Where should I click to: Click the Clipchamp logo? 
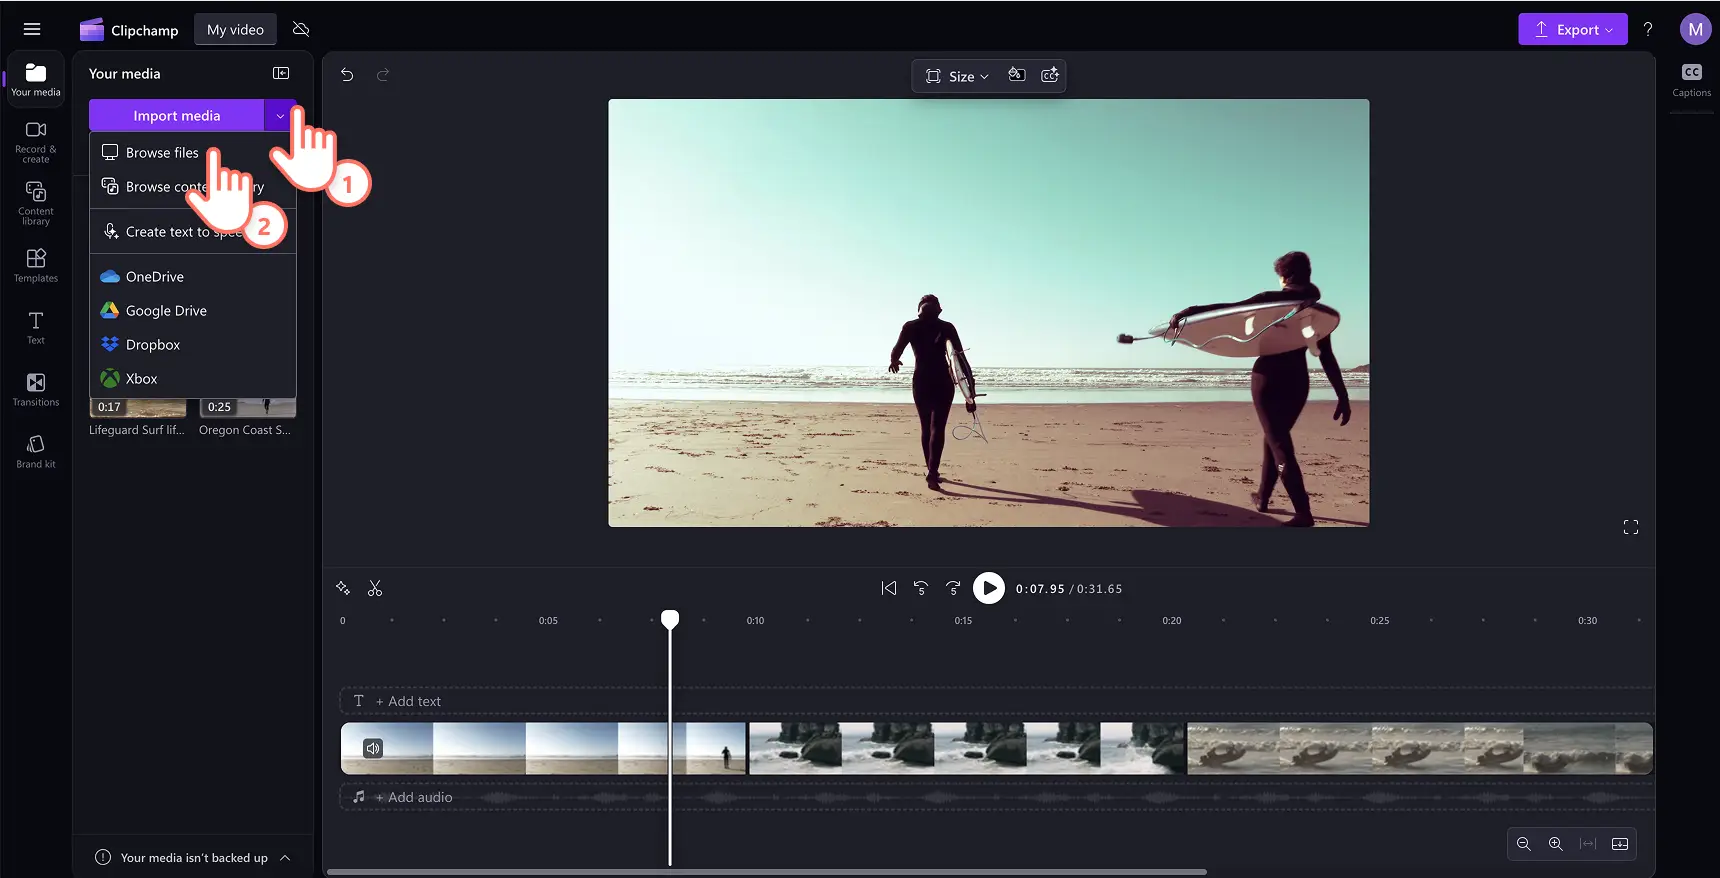pyautogui.click(x=129, y=30)
